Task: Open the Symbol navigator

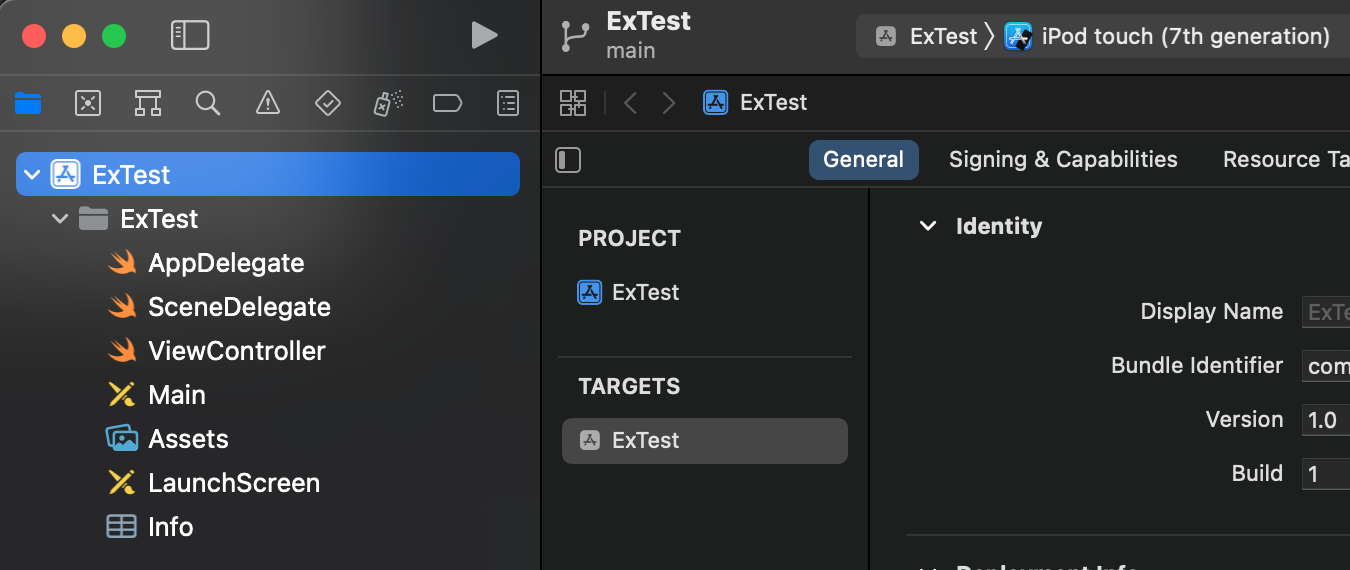Action: click(148, 103)
